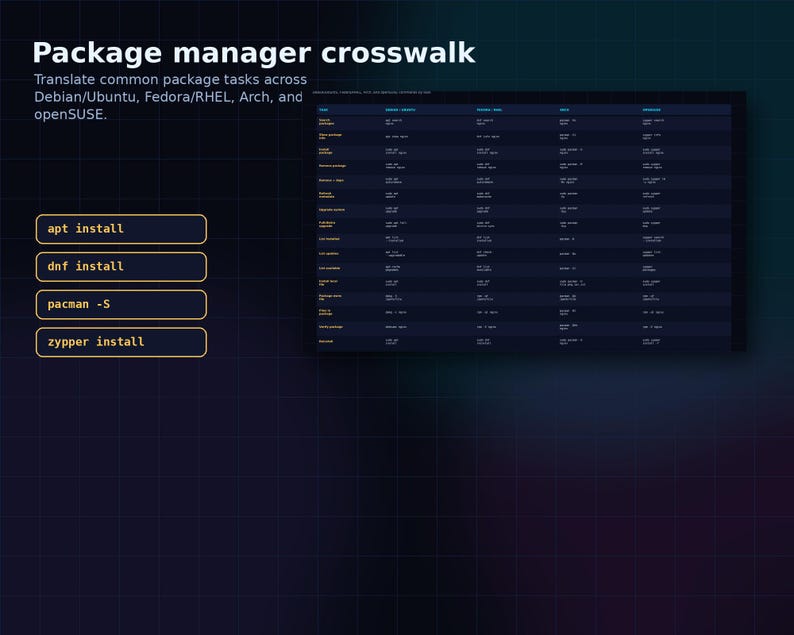Select the "Reinstall" row label
This screenshot has width=794, height=635.
[x=326, y=341]
